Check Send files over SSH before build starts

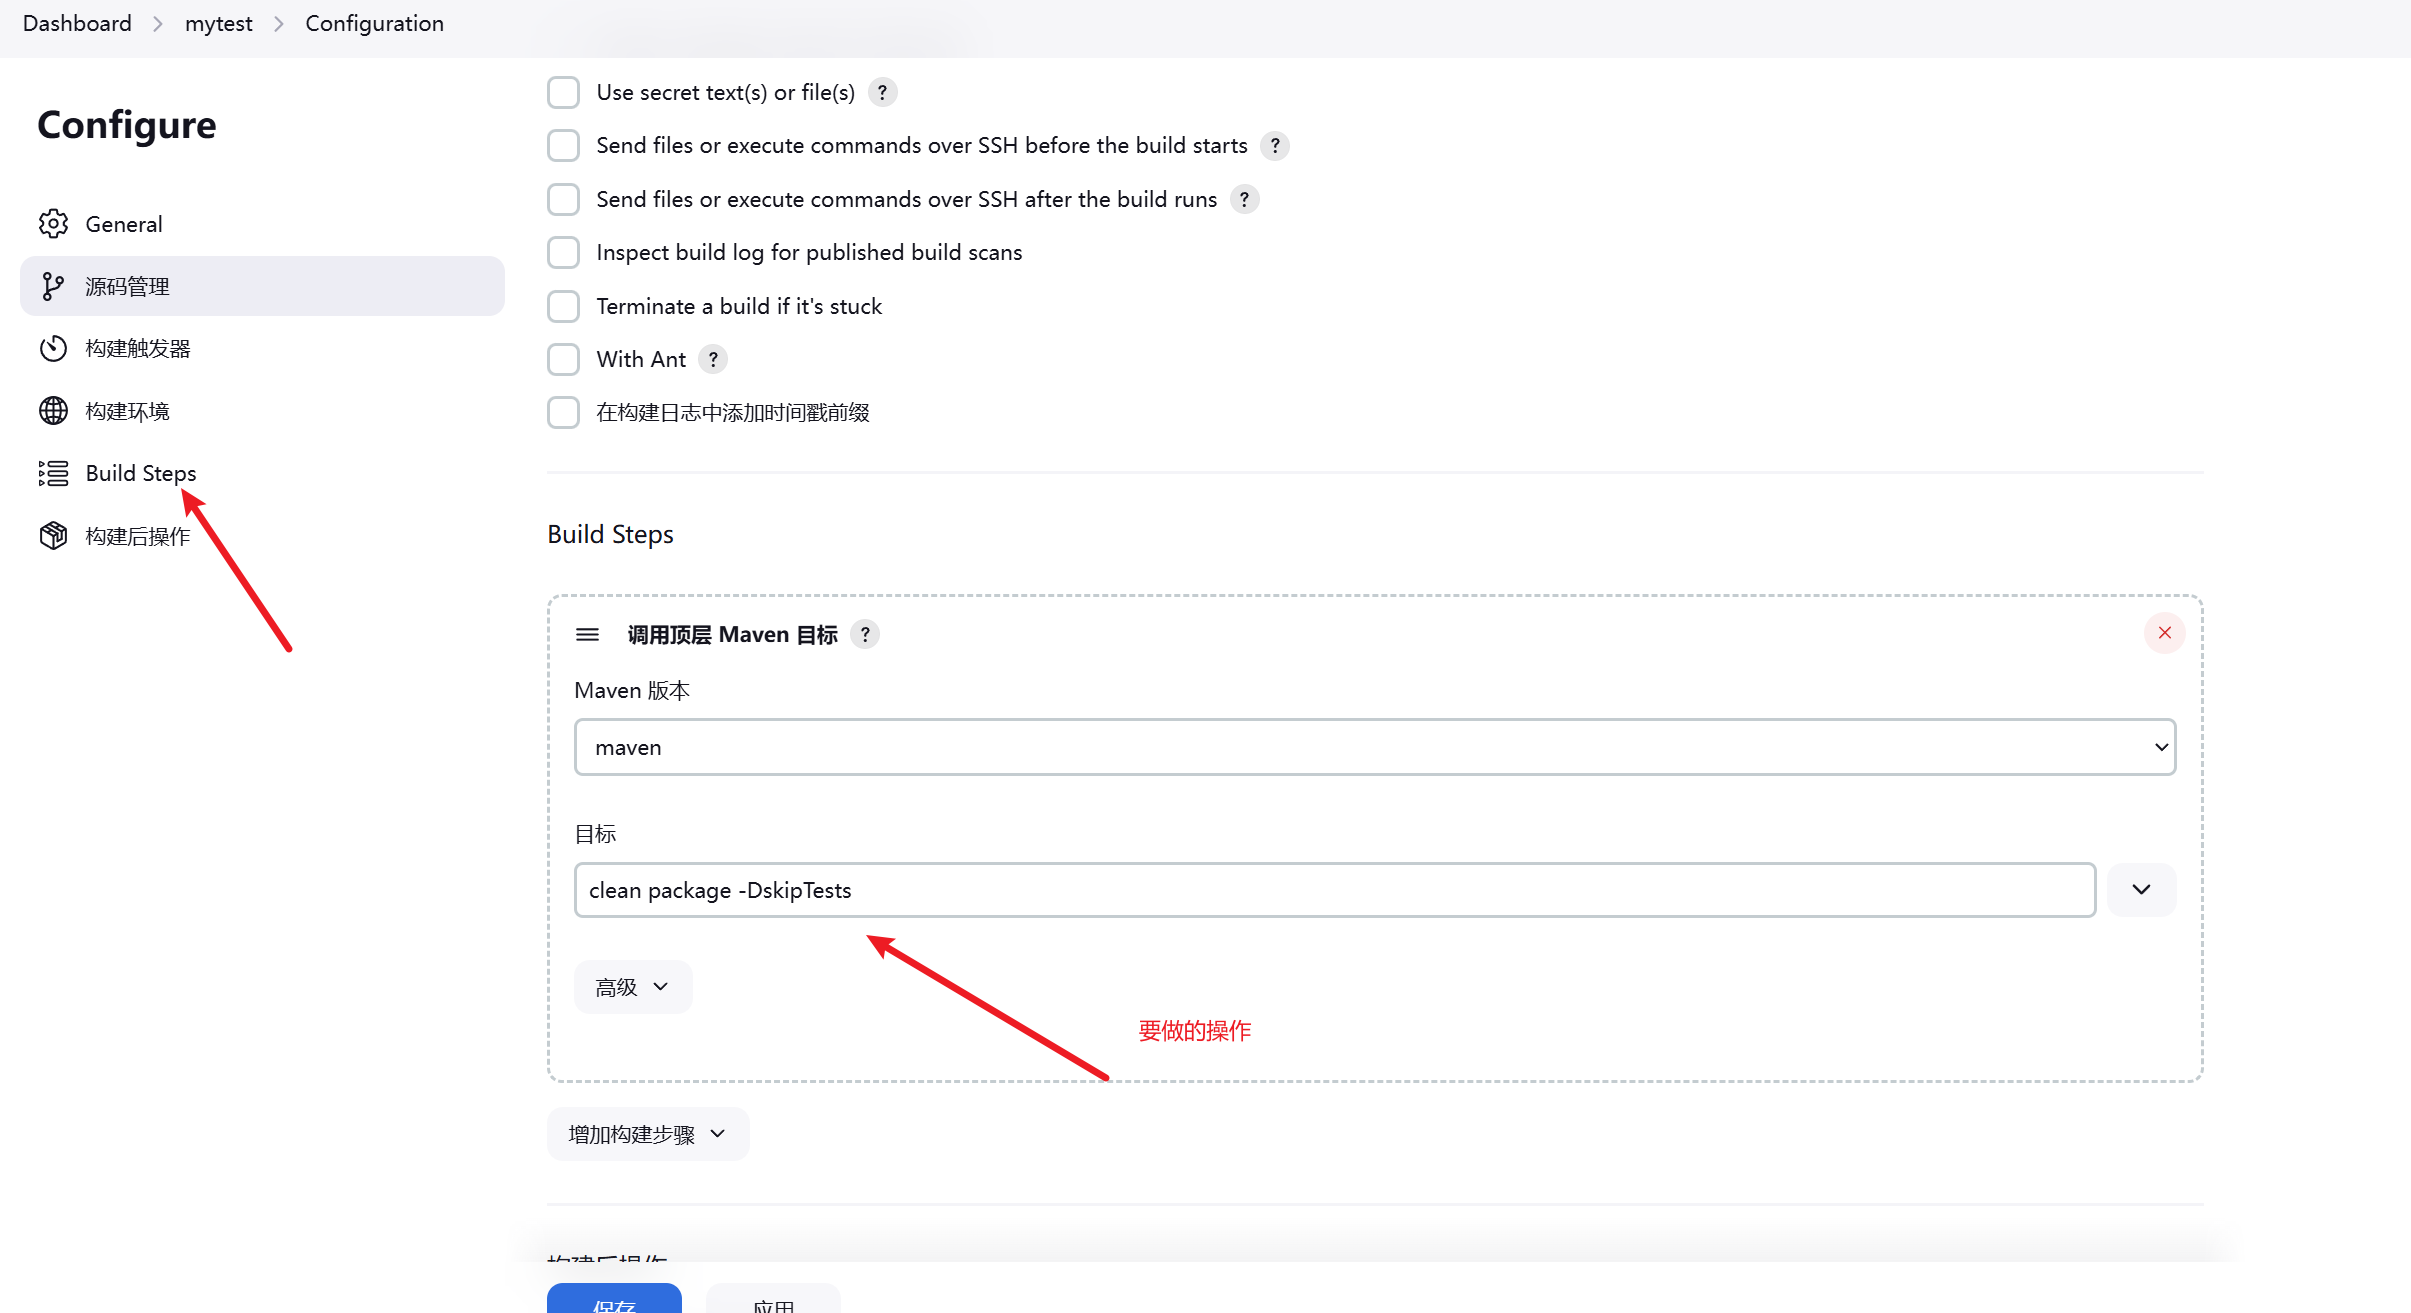(x=564, y=146)
